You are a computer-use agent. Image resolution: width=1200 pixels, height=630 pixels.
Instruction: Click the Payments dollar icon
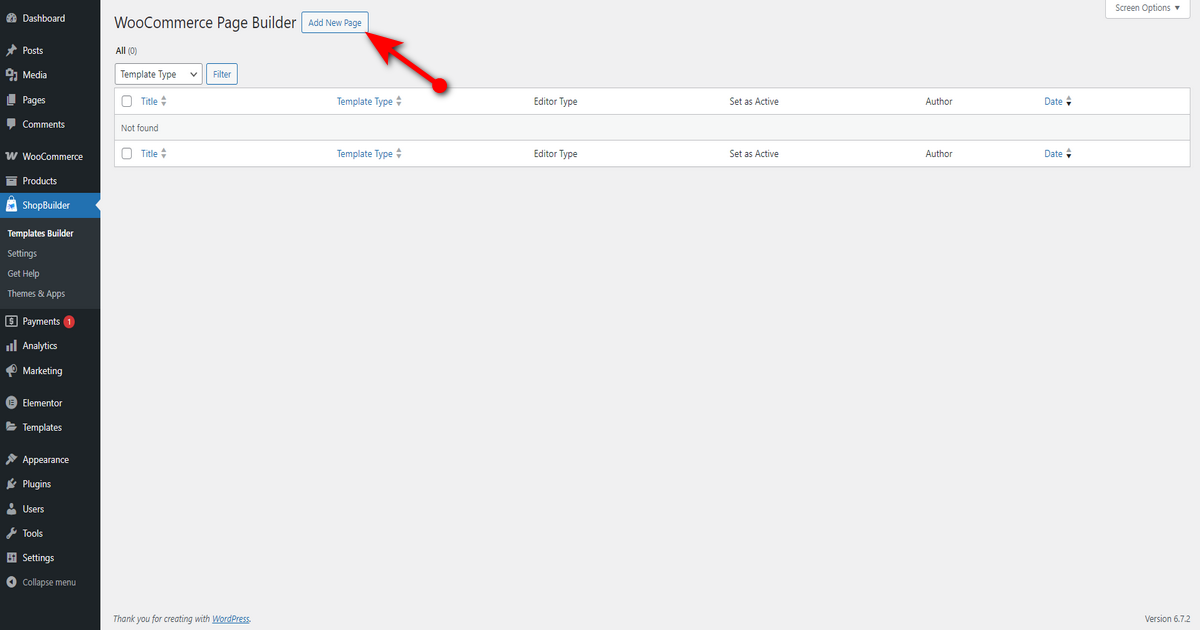11,322
